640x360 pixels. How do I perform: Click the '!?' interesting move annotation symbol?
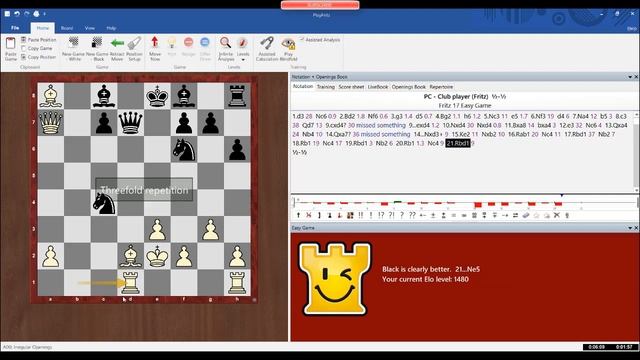point(381,215)
